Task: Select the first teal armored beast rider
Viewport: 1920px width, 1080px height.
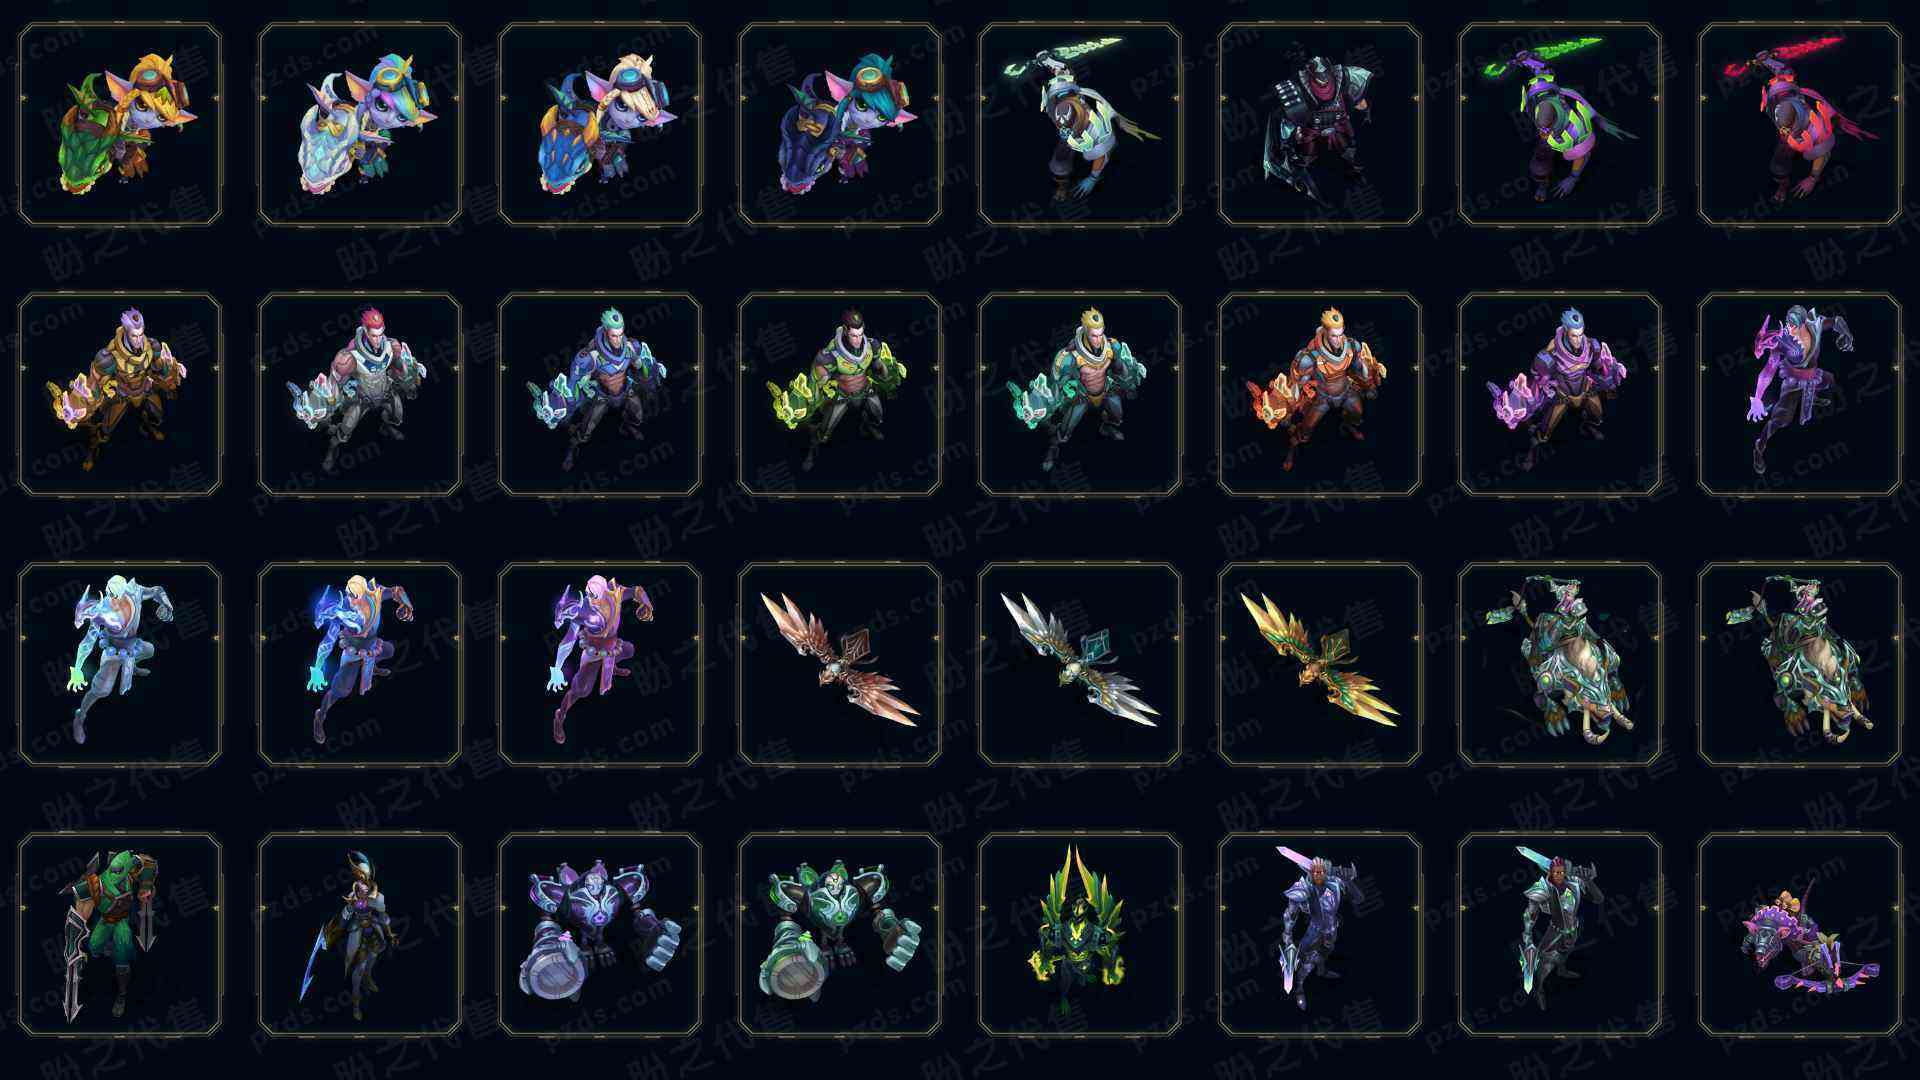Action: (x=1560, y=664)
